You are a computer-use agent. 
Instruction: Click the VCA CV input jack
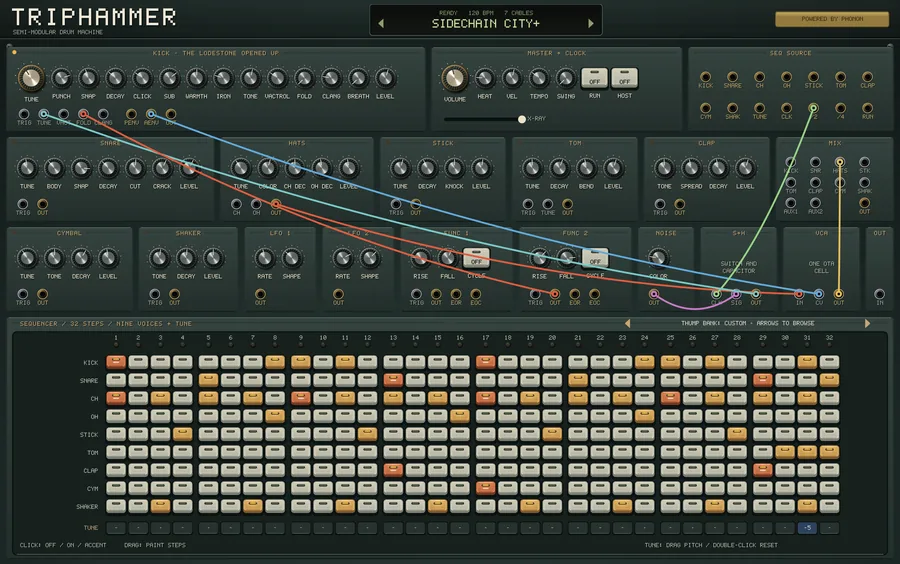(818, 294)
